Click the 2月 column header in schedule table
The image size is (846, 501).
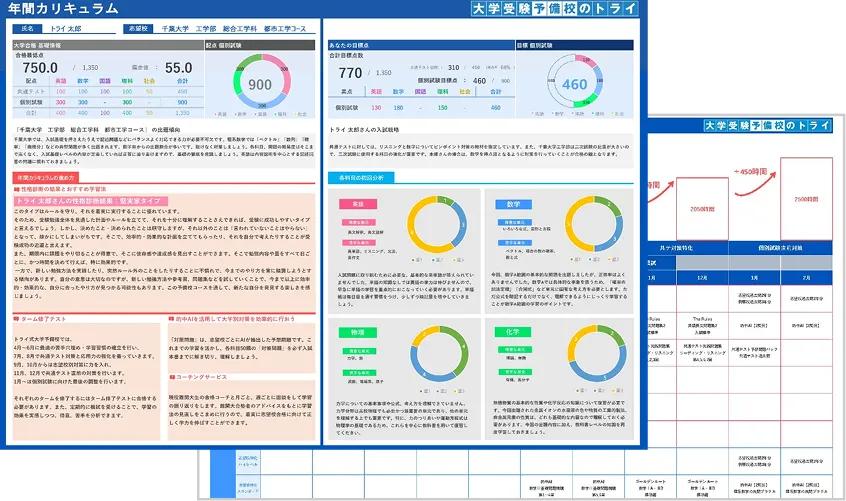tap(807, 277)
